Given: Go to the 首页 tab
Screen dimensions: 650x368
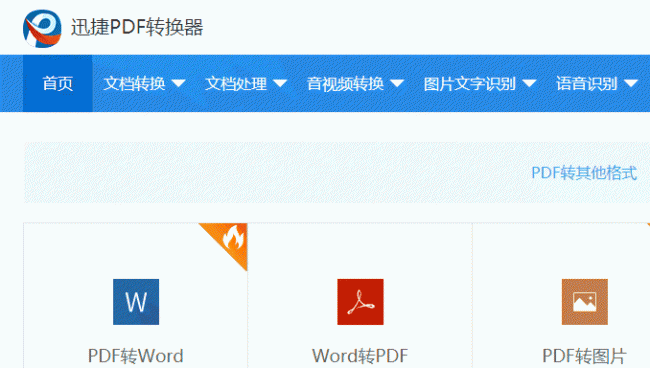Looking at the screenshot, I should 58,83.
